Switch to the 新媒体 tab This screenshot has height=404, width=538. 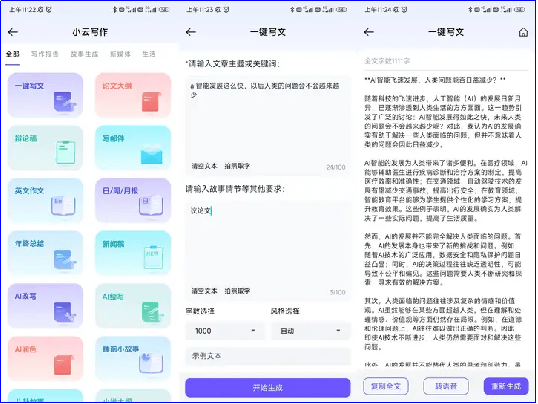(x=120, y=54)
